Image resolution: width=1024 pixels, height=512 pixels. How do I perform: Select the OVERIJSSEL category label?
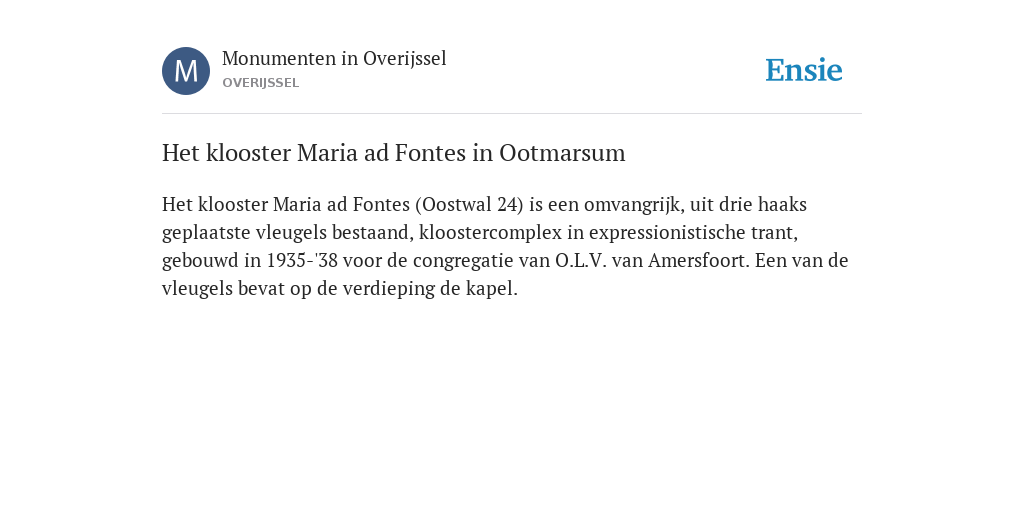pyautogui.click(x=261, y=83)
